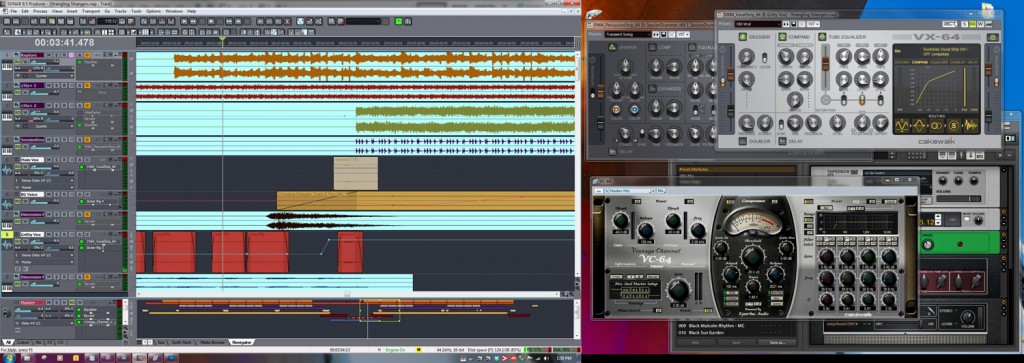Click the VX-64 input level fader

click(730, 74)
